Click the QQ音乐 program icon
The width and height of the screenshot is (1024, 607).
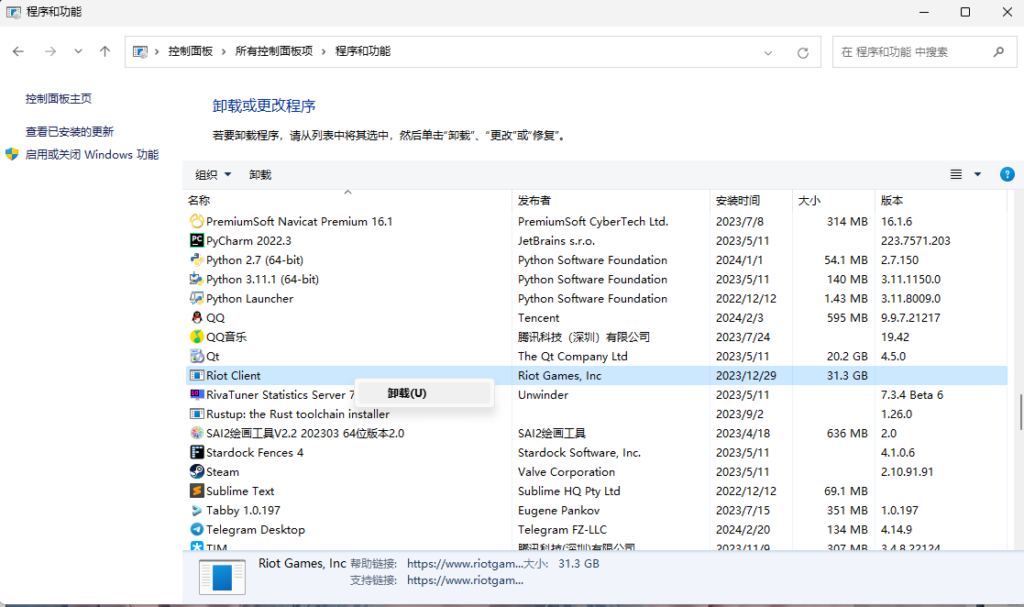point(197,337)
